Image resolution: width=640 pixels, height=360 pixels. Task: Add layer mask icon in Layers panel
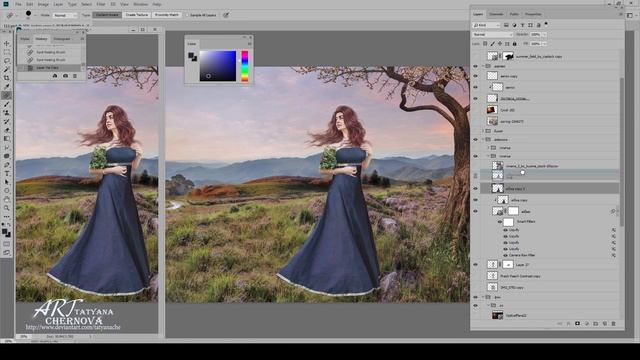pyautogui.click(x=578, y=324)
